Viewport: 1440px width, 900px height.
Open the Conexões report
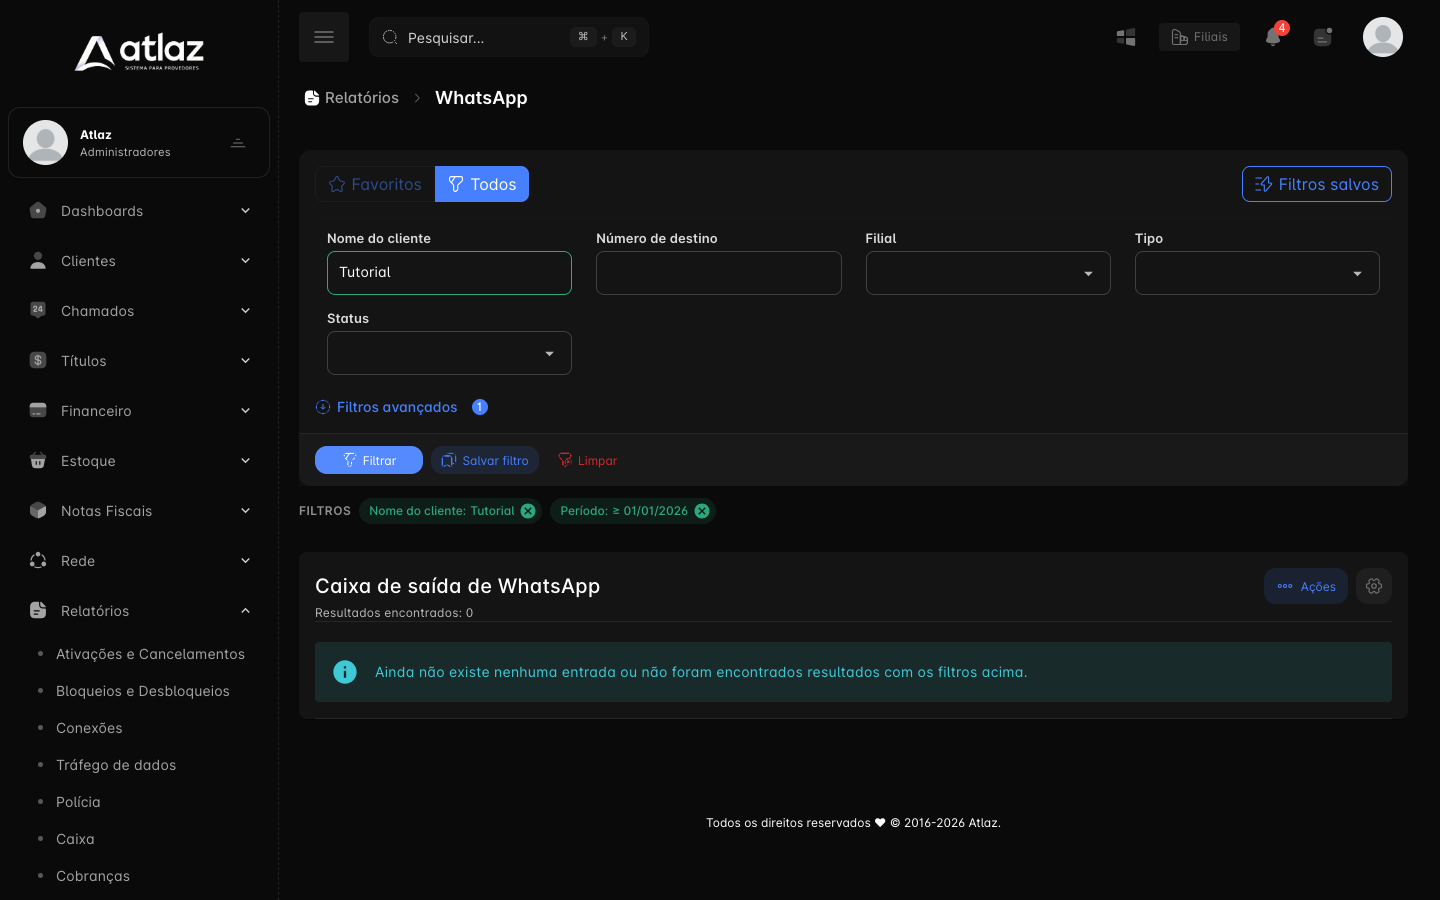(x=89, y=728)
